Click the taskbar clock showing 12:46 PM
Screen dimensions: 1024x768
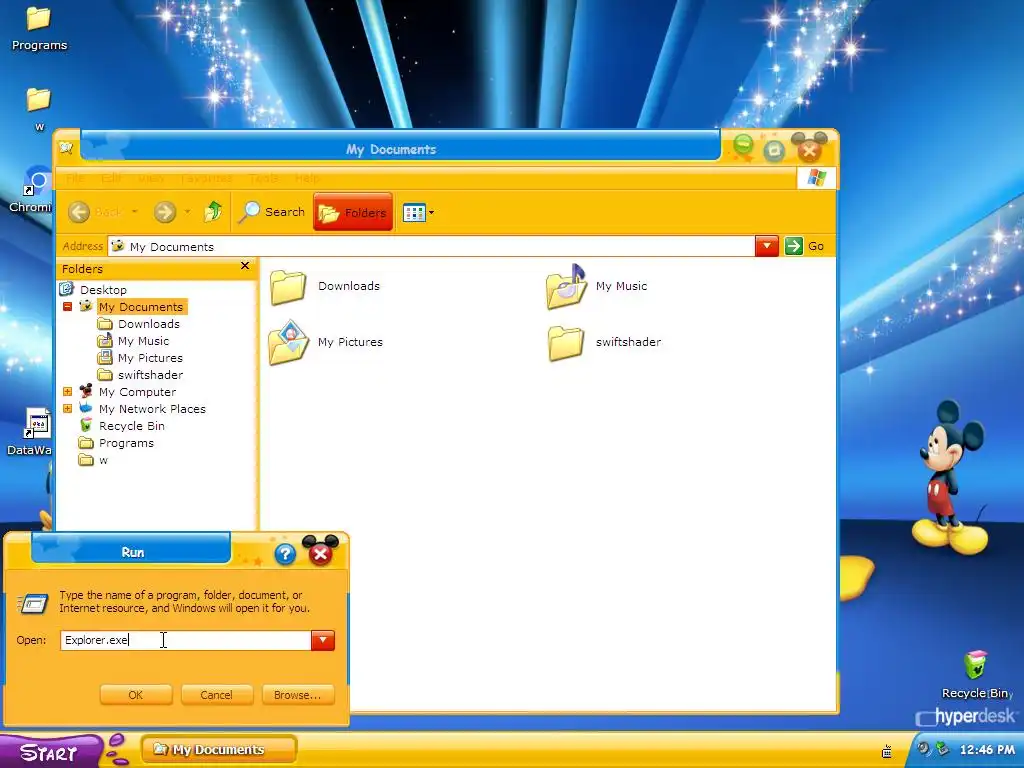point(987,750)
